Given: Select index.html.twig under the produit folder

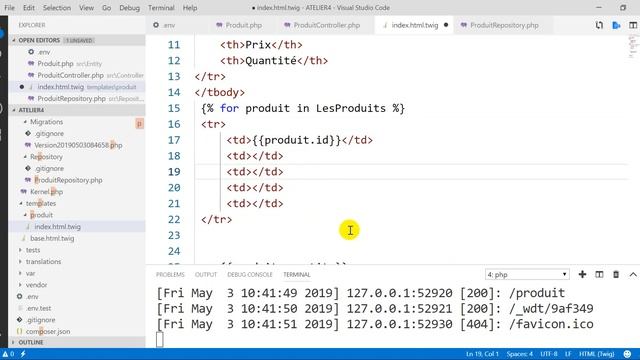Looking at the screenshot, I should click(x=57, y=227).
